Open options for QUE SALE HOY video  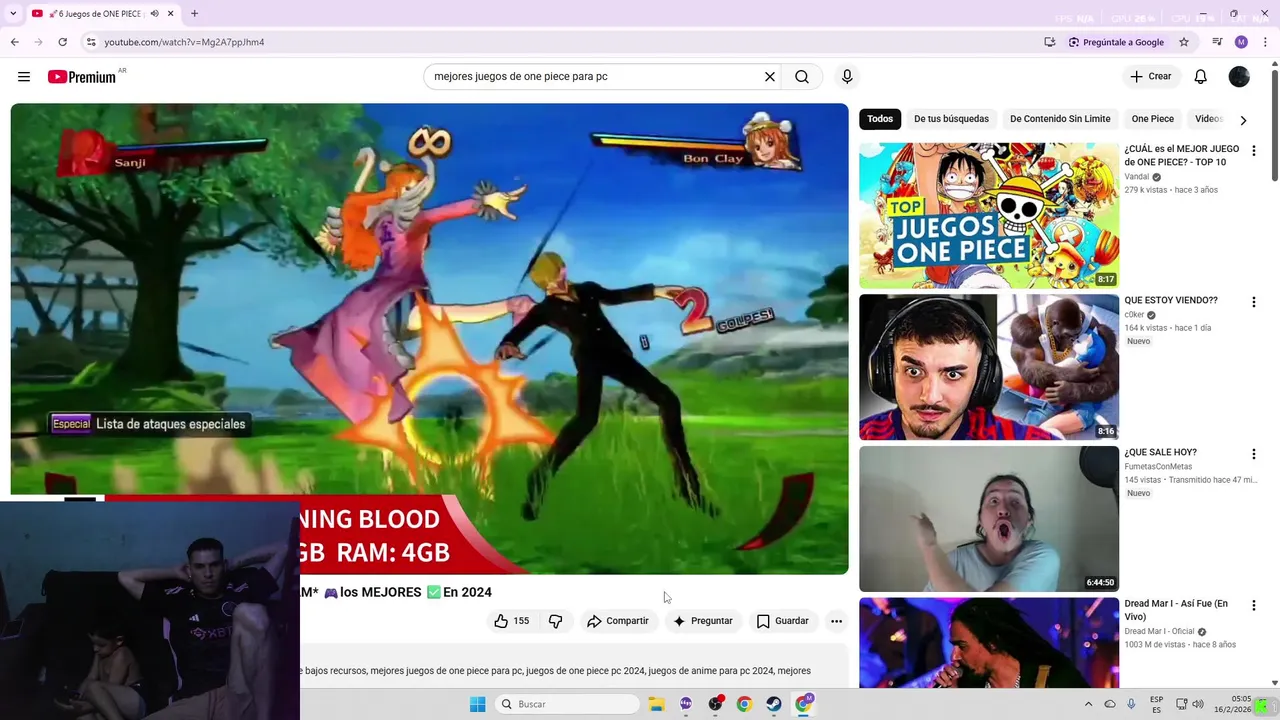(x=1253, y=454)
